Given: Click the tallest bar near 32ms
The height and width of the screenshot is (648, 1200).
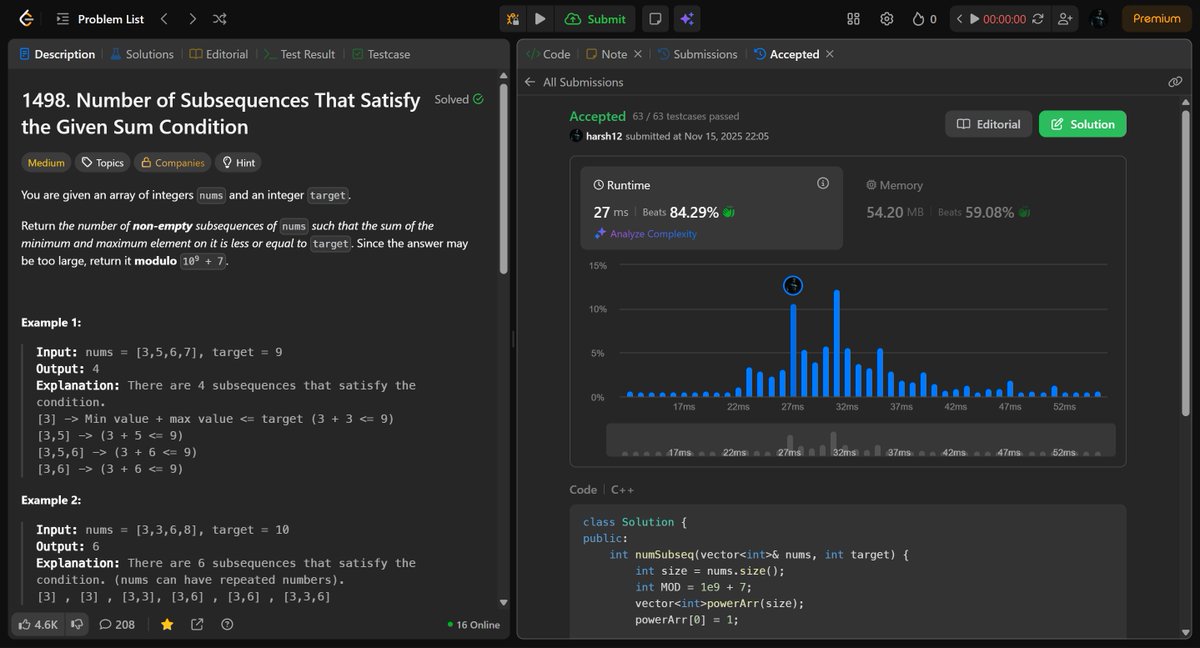Looking at the screenshot, I should (x=836, y=343).
